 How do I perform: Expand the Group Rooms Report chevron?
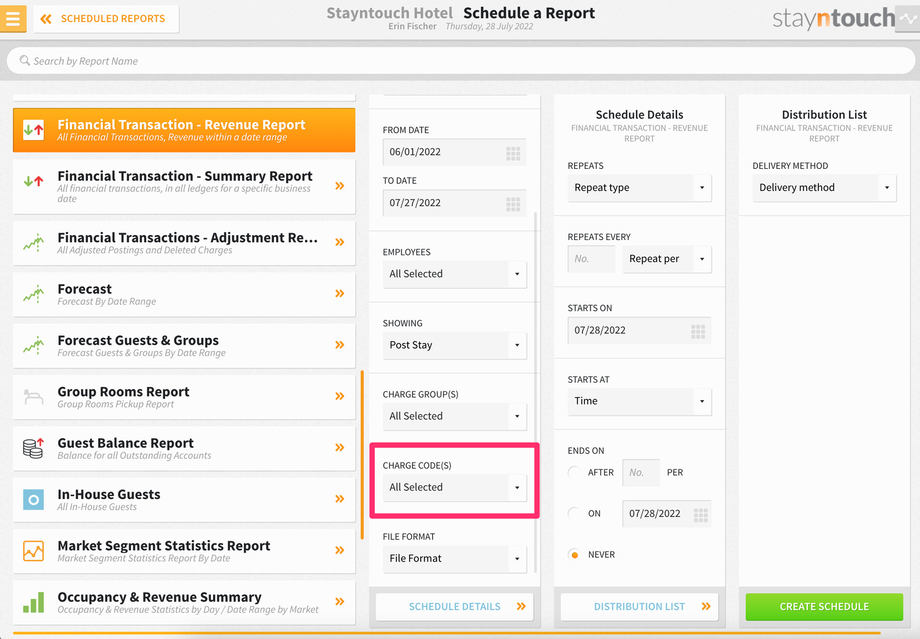pyautogui.click(x=340, y=396)
